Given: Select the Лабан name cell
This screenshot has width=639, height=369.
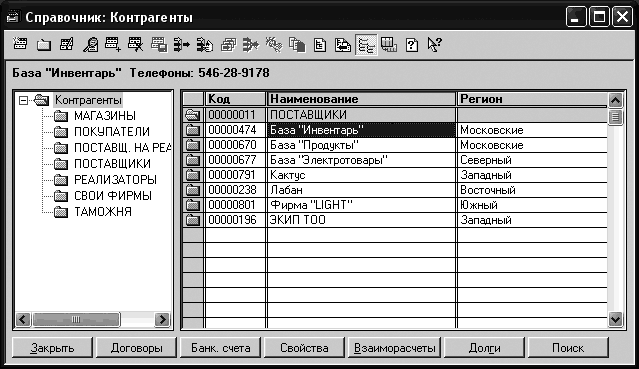Looking at the screenshot, I should click(x=361, y=190).
